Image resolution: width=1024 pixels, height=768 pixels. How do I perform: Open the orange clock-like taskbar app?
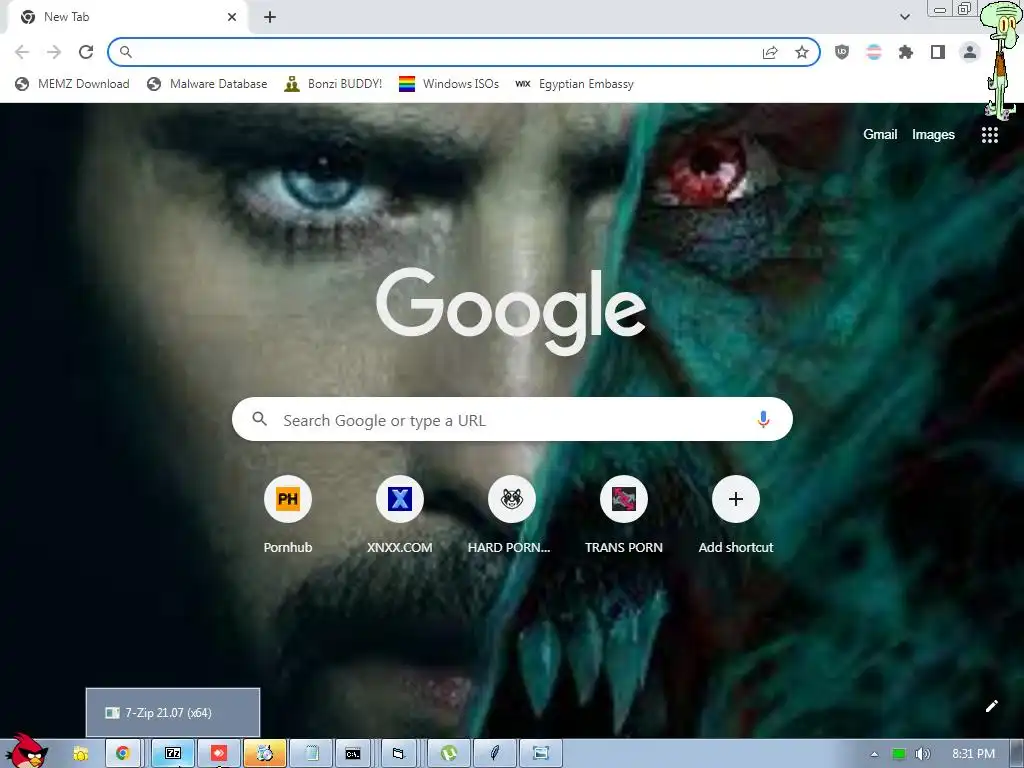pos(264,754)
